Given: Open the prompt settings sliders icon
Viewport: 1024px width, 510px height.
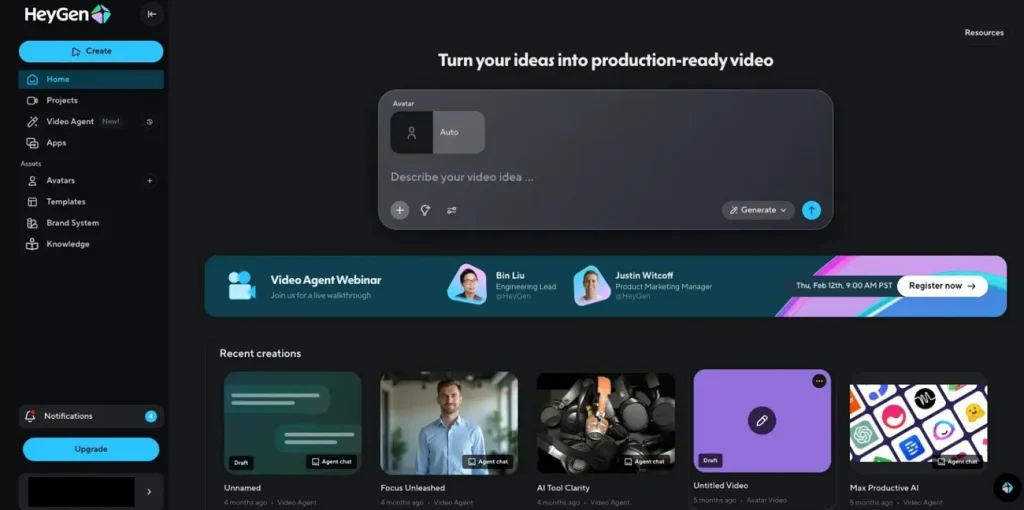Looking at the screenshot, I should tap(451, 210).
